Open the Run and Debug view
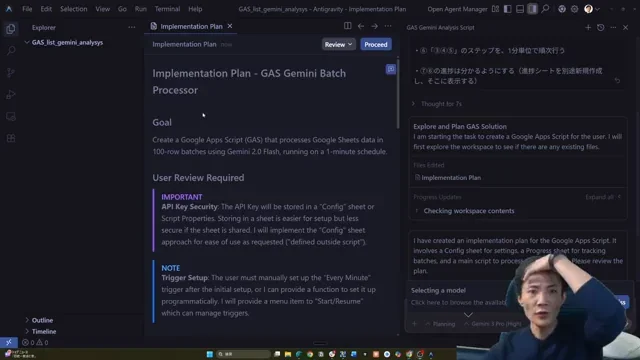640x360 pixels. pos(11,95)
